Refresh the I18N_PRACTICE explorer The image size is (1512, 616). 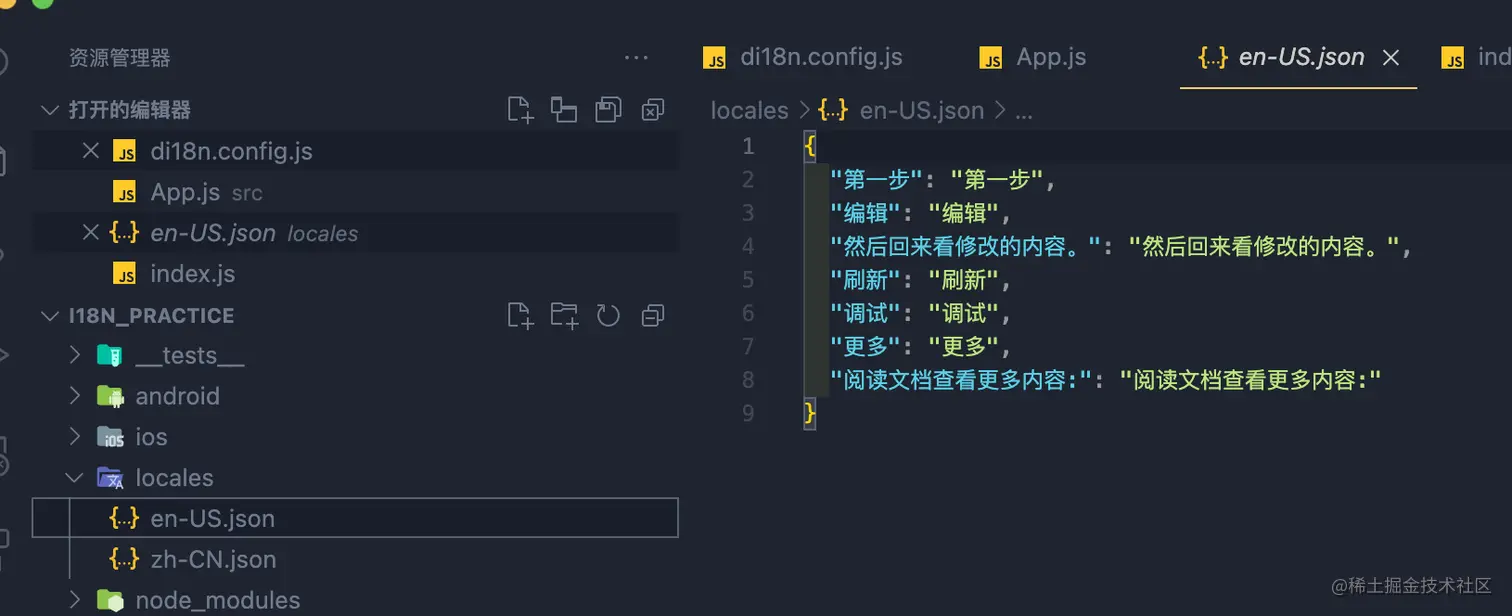pos(608,316)
